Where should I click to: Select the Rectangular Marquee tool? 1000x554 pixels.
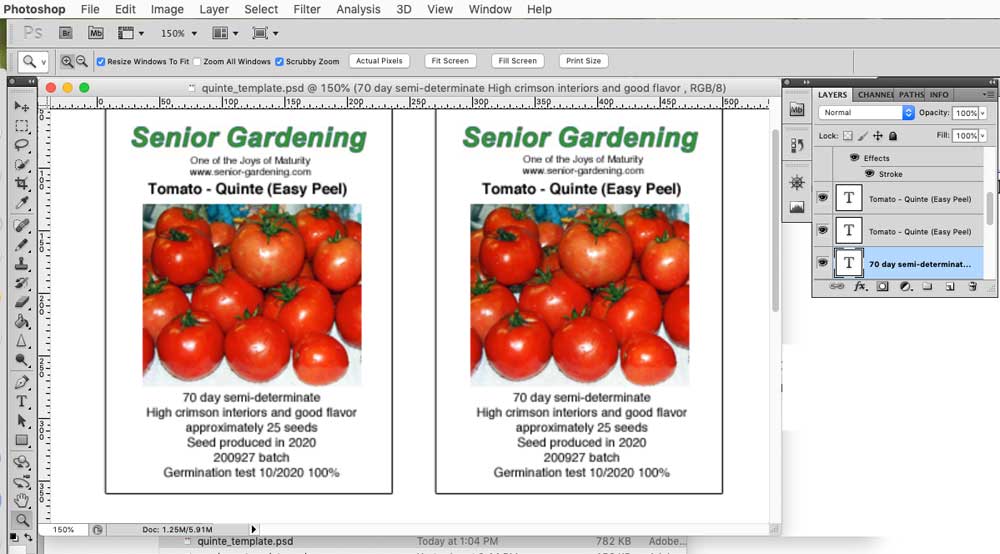pyautogui.click(x=22, y=126)
